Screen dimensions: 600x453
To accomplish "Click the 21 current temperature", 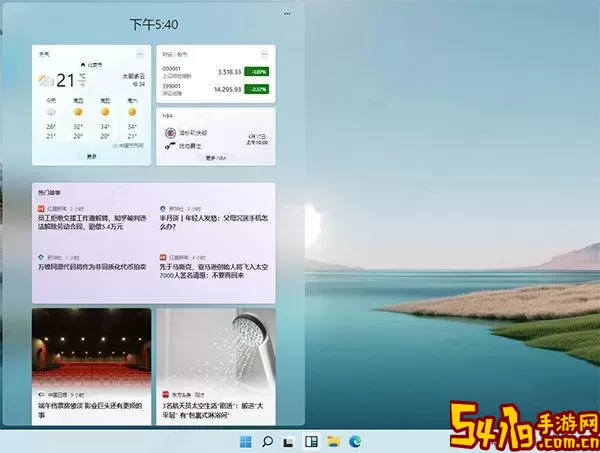I will tap(65, 80).
